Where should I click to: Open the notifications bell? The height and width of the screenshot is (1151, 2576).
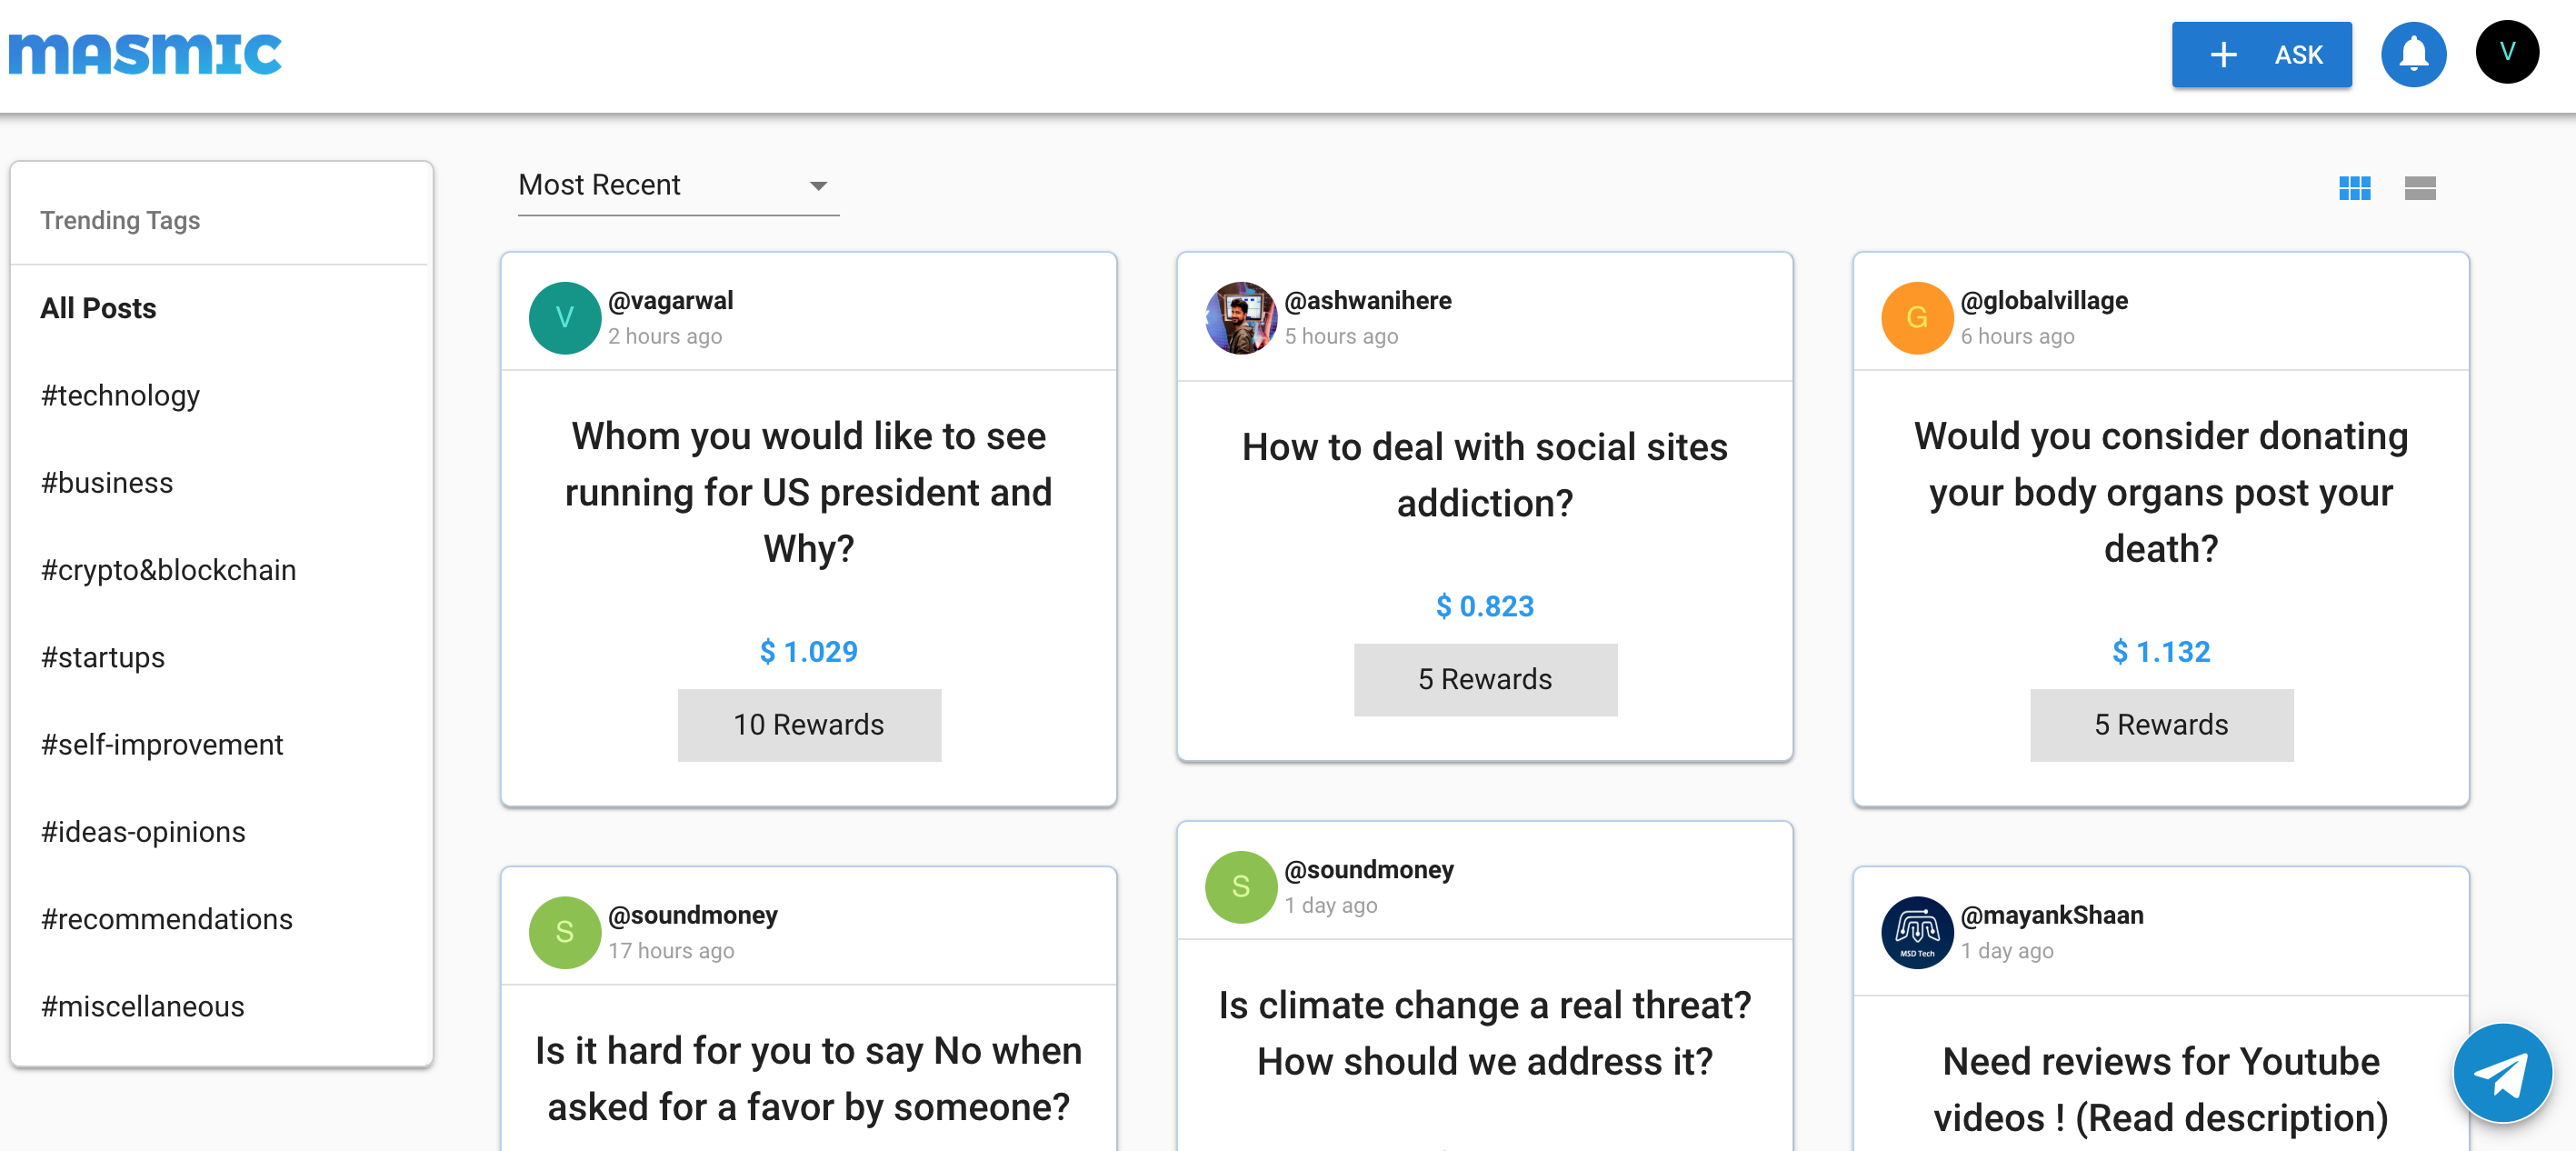pos(2413,54)
